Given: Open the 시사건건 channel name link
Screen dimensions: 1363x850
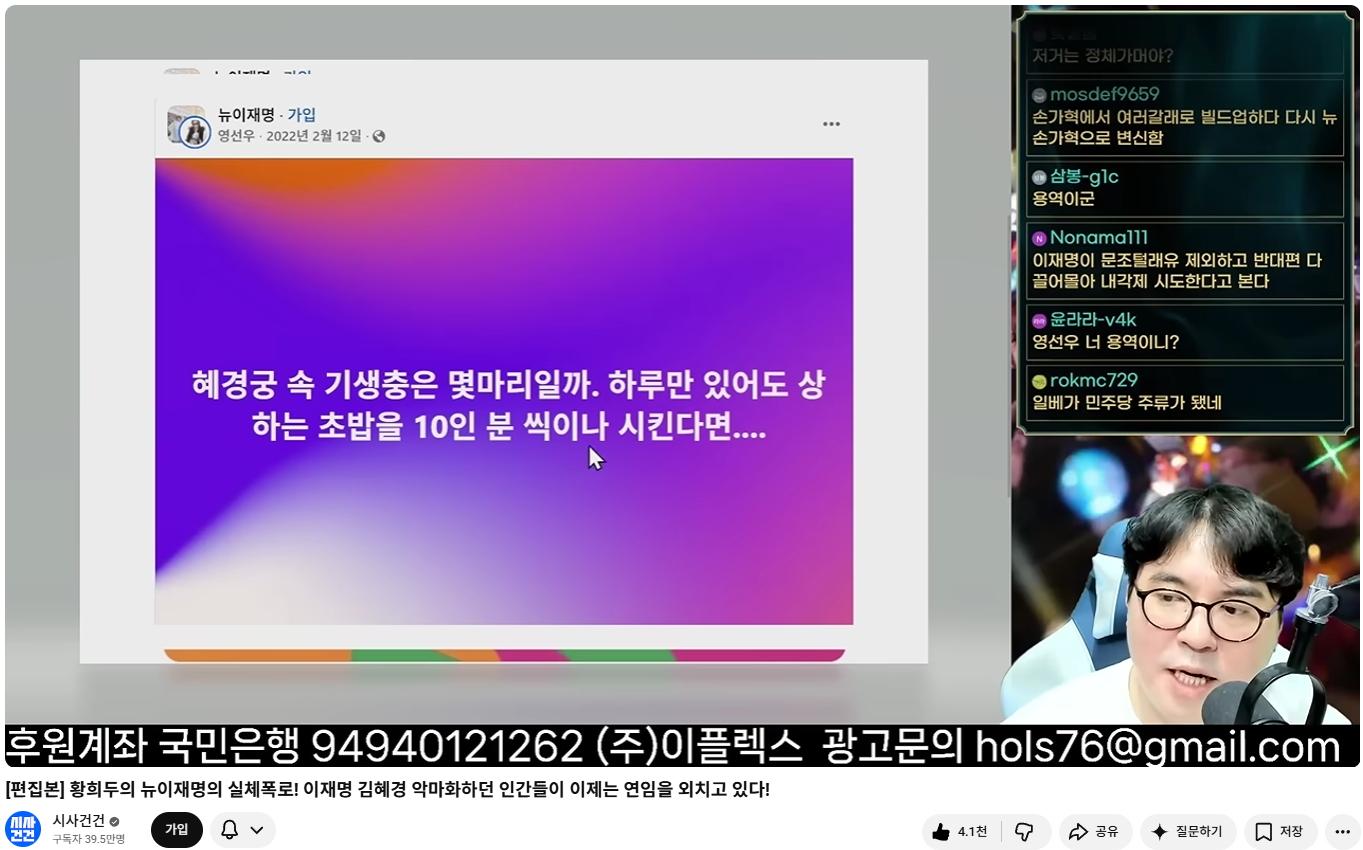Looking at the screenshot, I should (79, 821).
